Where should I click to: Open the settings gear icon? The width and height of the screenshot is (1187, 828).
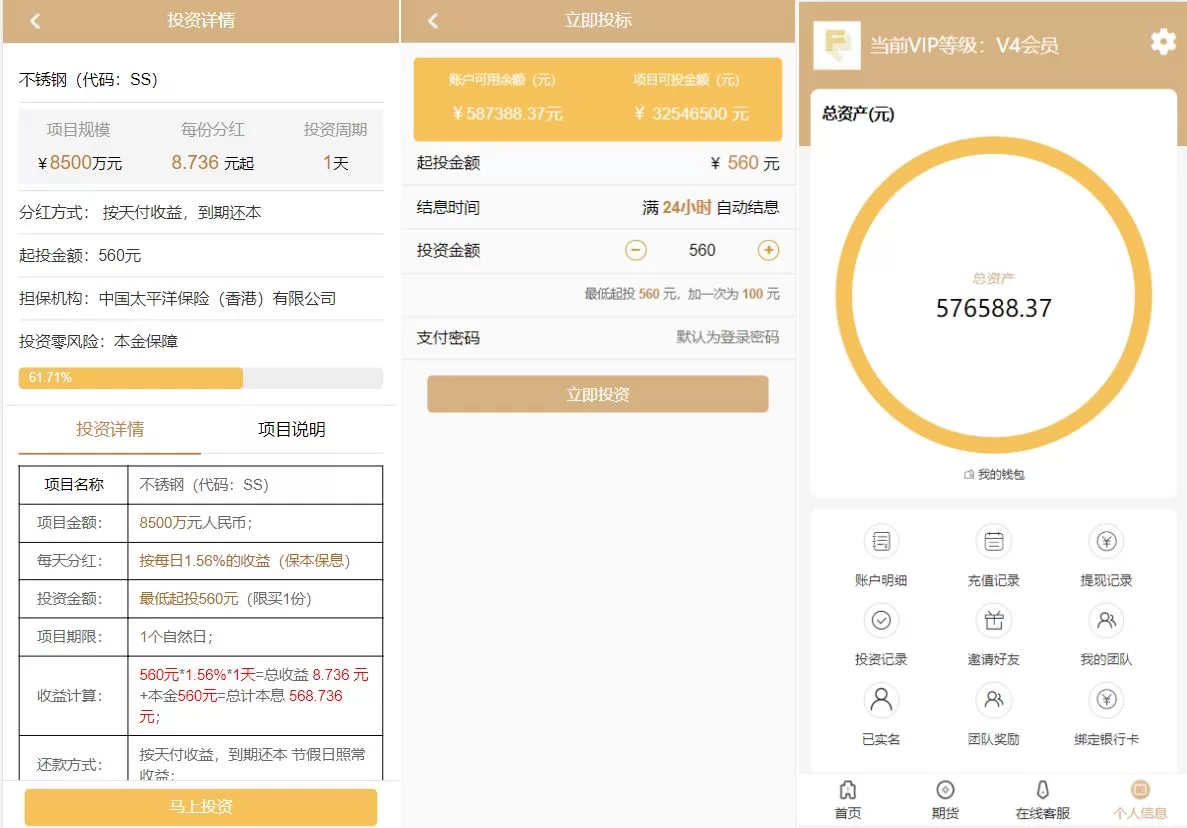tap(1162, 42)
